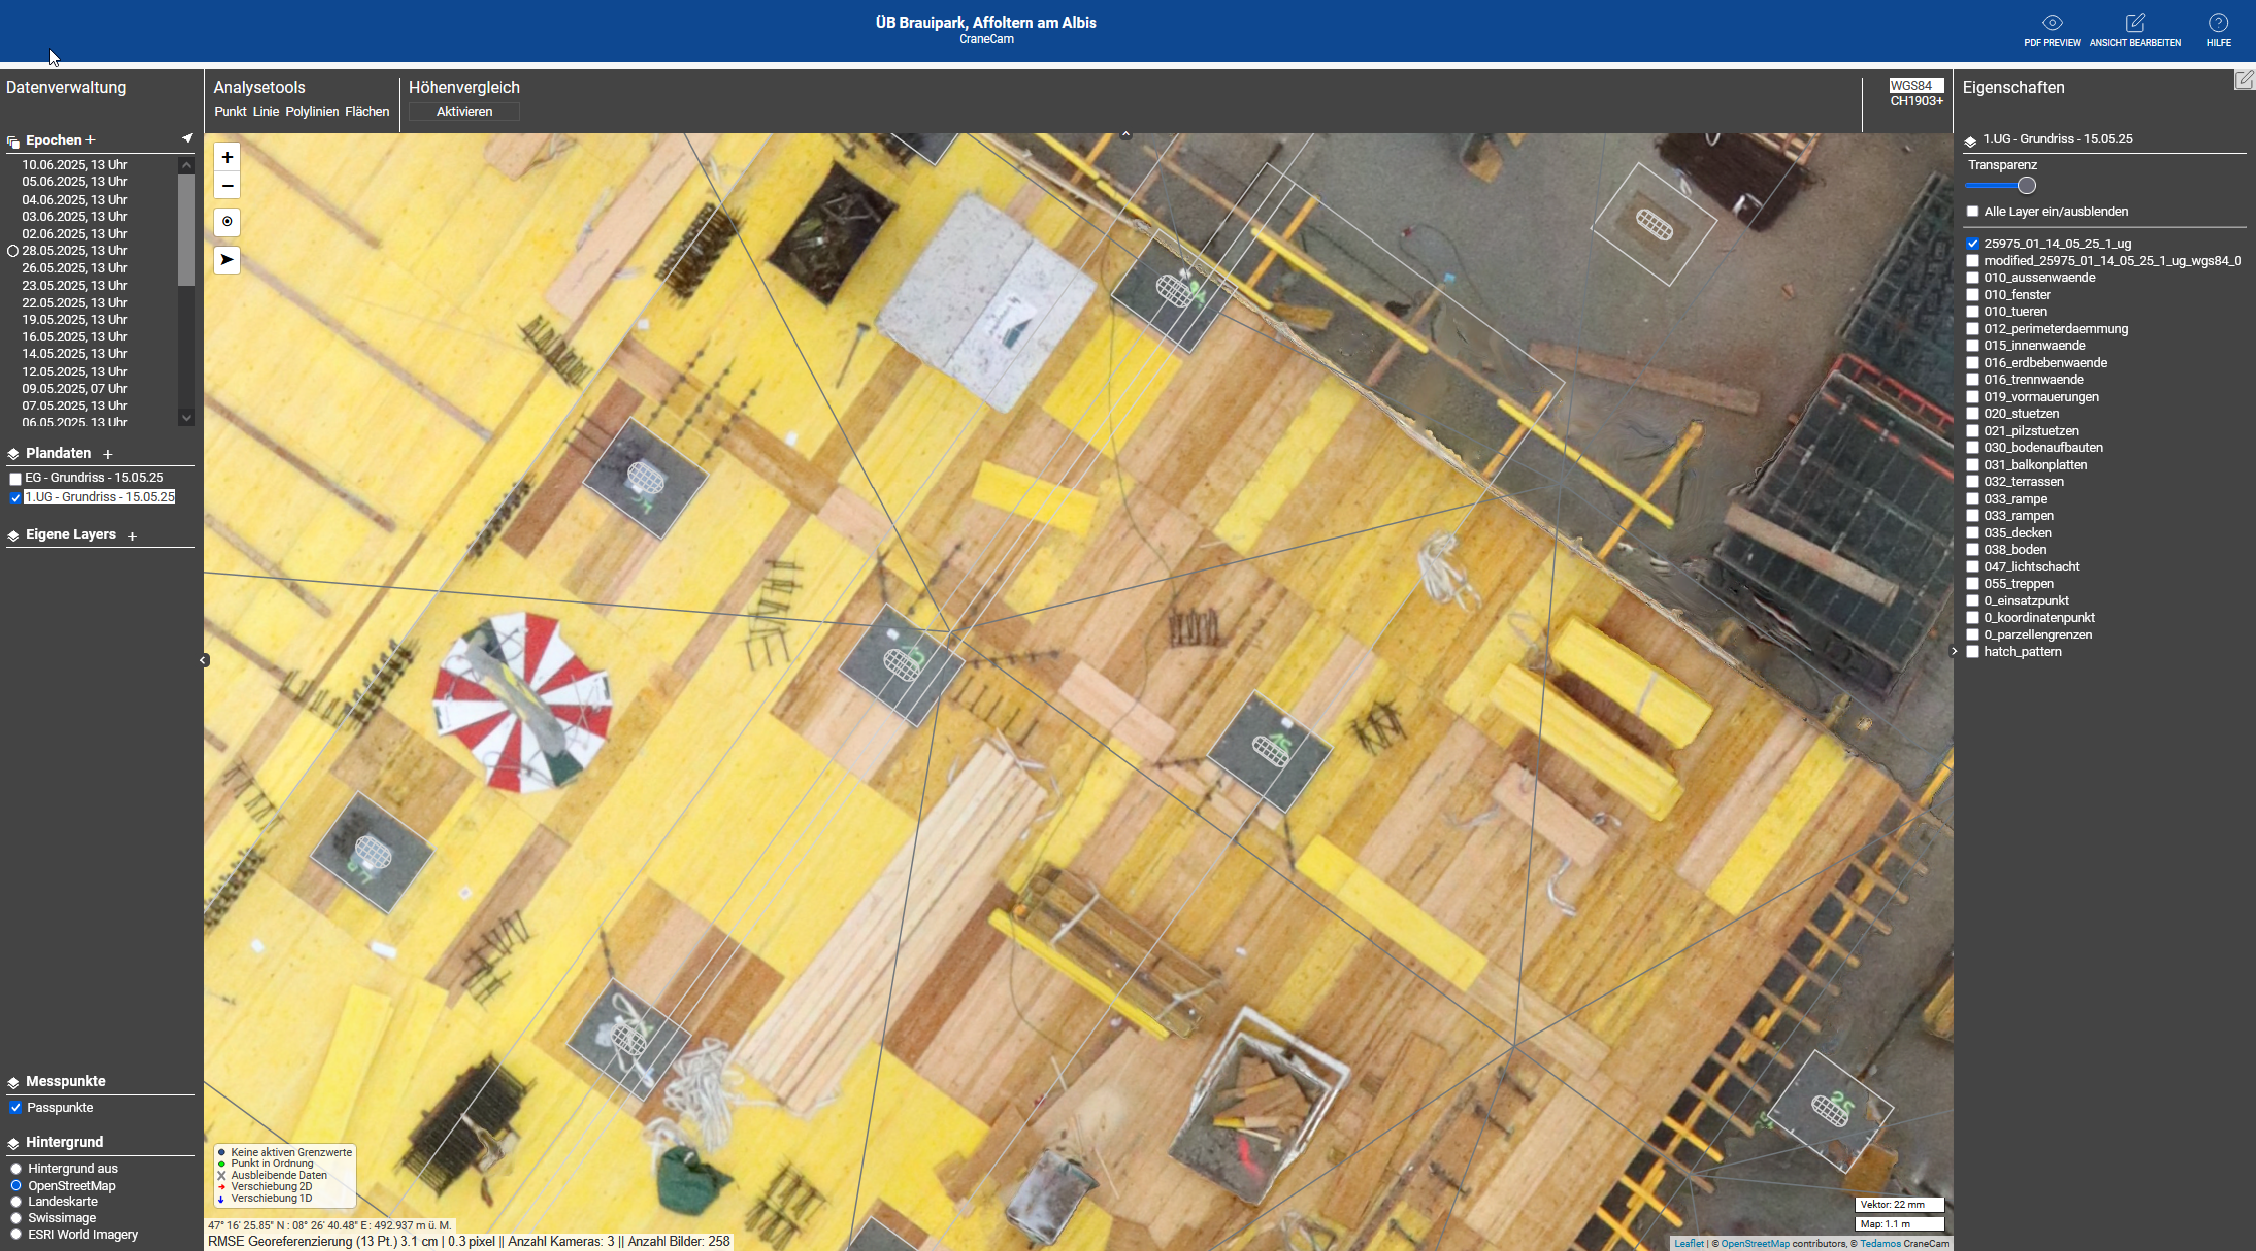Click the center location target icon
Screen dimensions: 2256x1251
coord(227,222)
